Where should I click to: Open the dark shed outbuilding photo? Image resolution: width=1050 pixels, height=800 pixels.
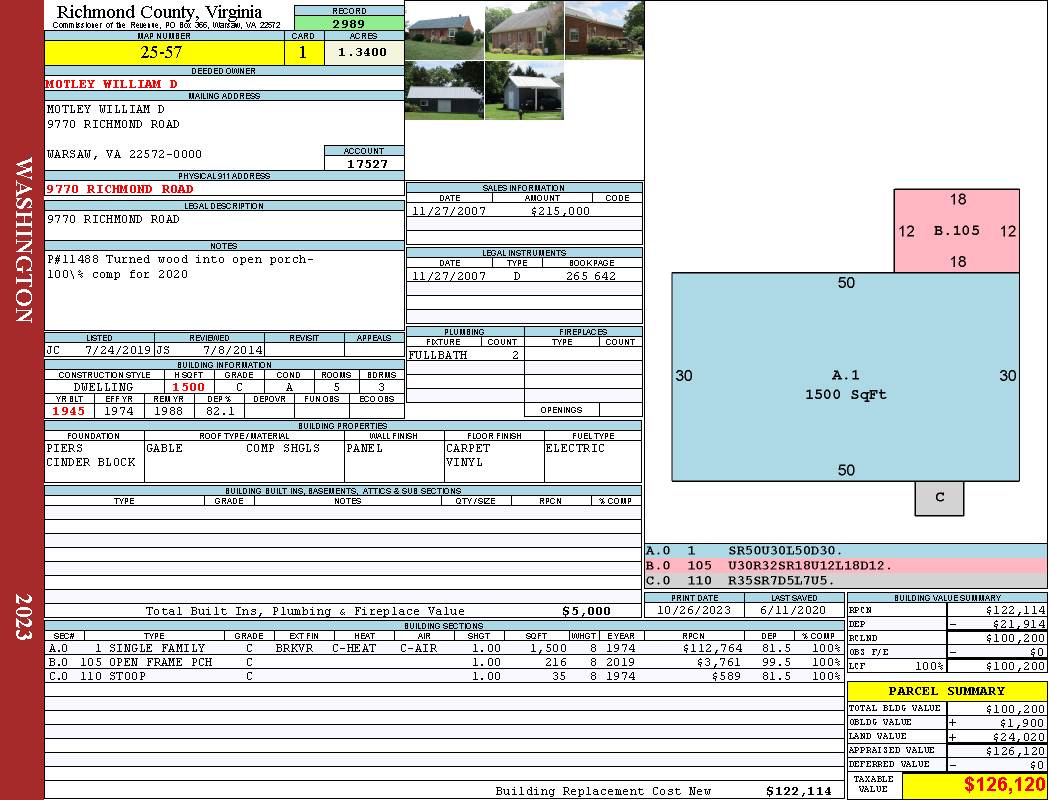[x=444, y=90]
